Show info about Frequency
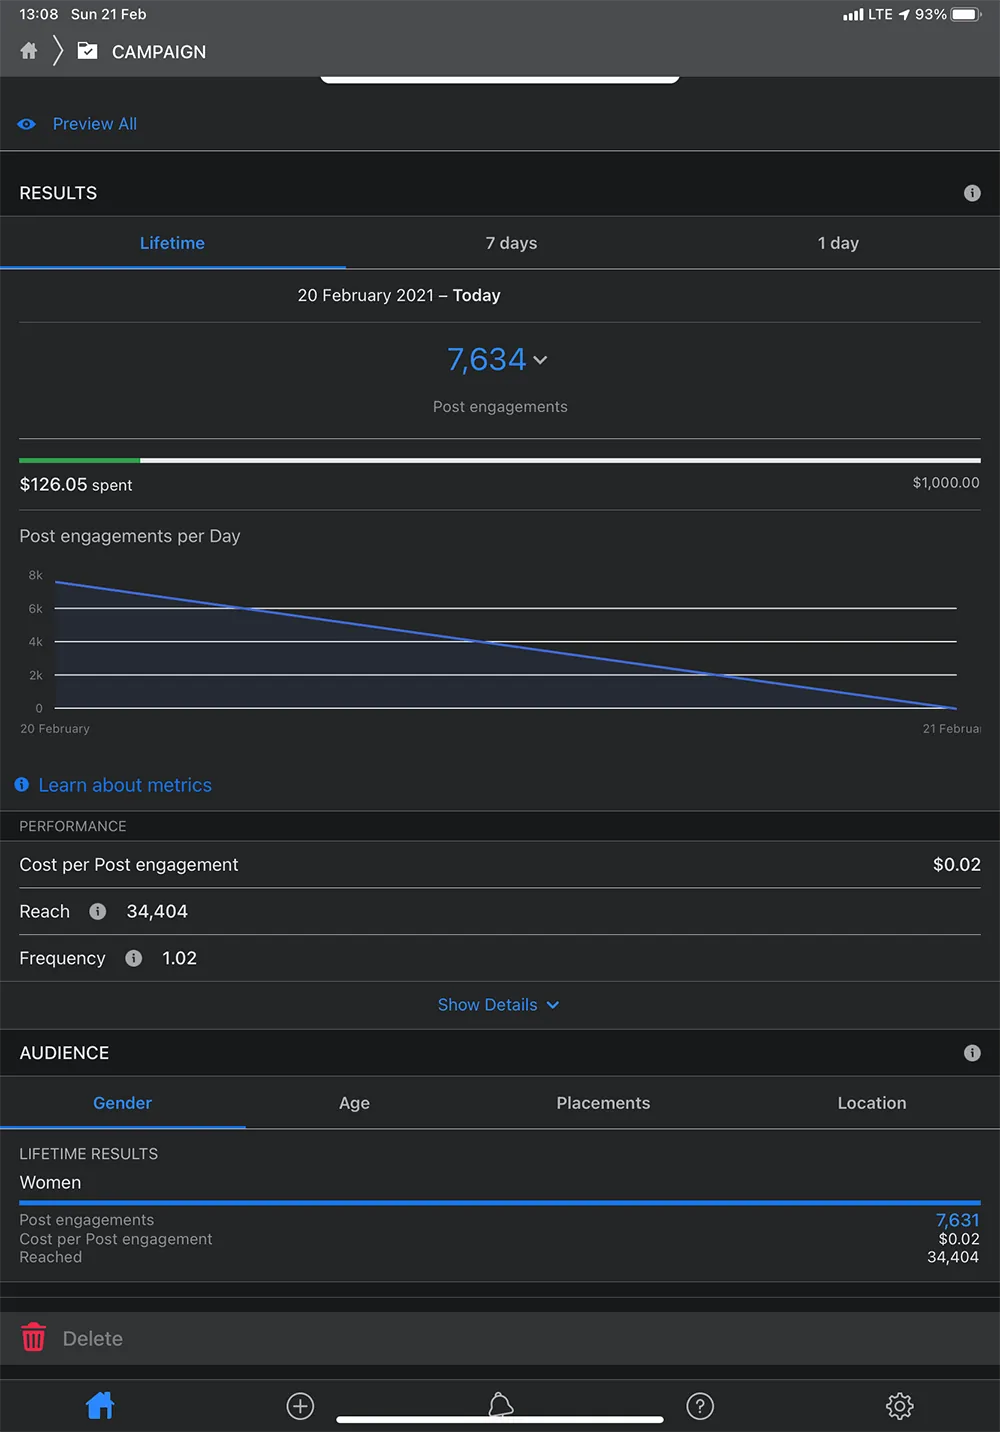 coord(133,958)
